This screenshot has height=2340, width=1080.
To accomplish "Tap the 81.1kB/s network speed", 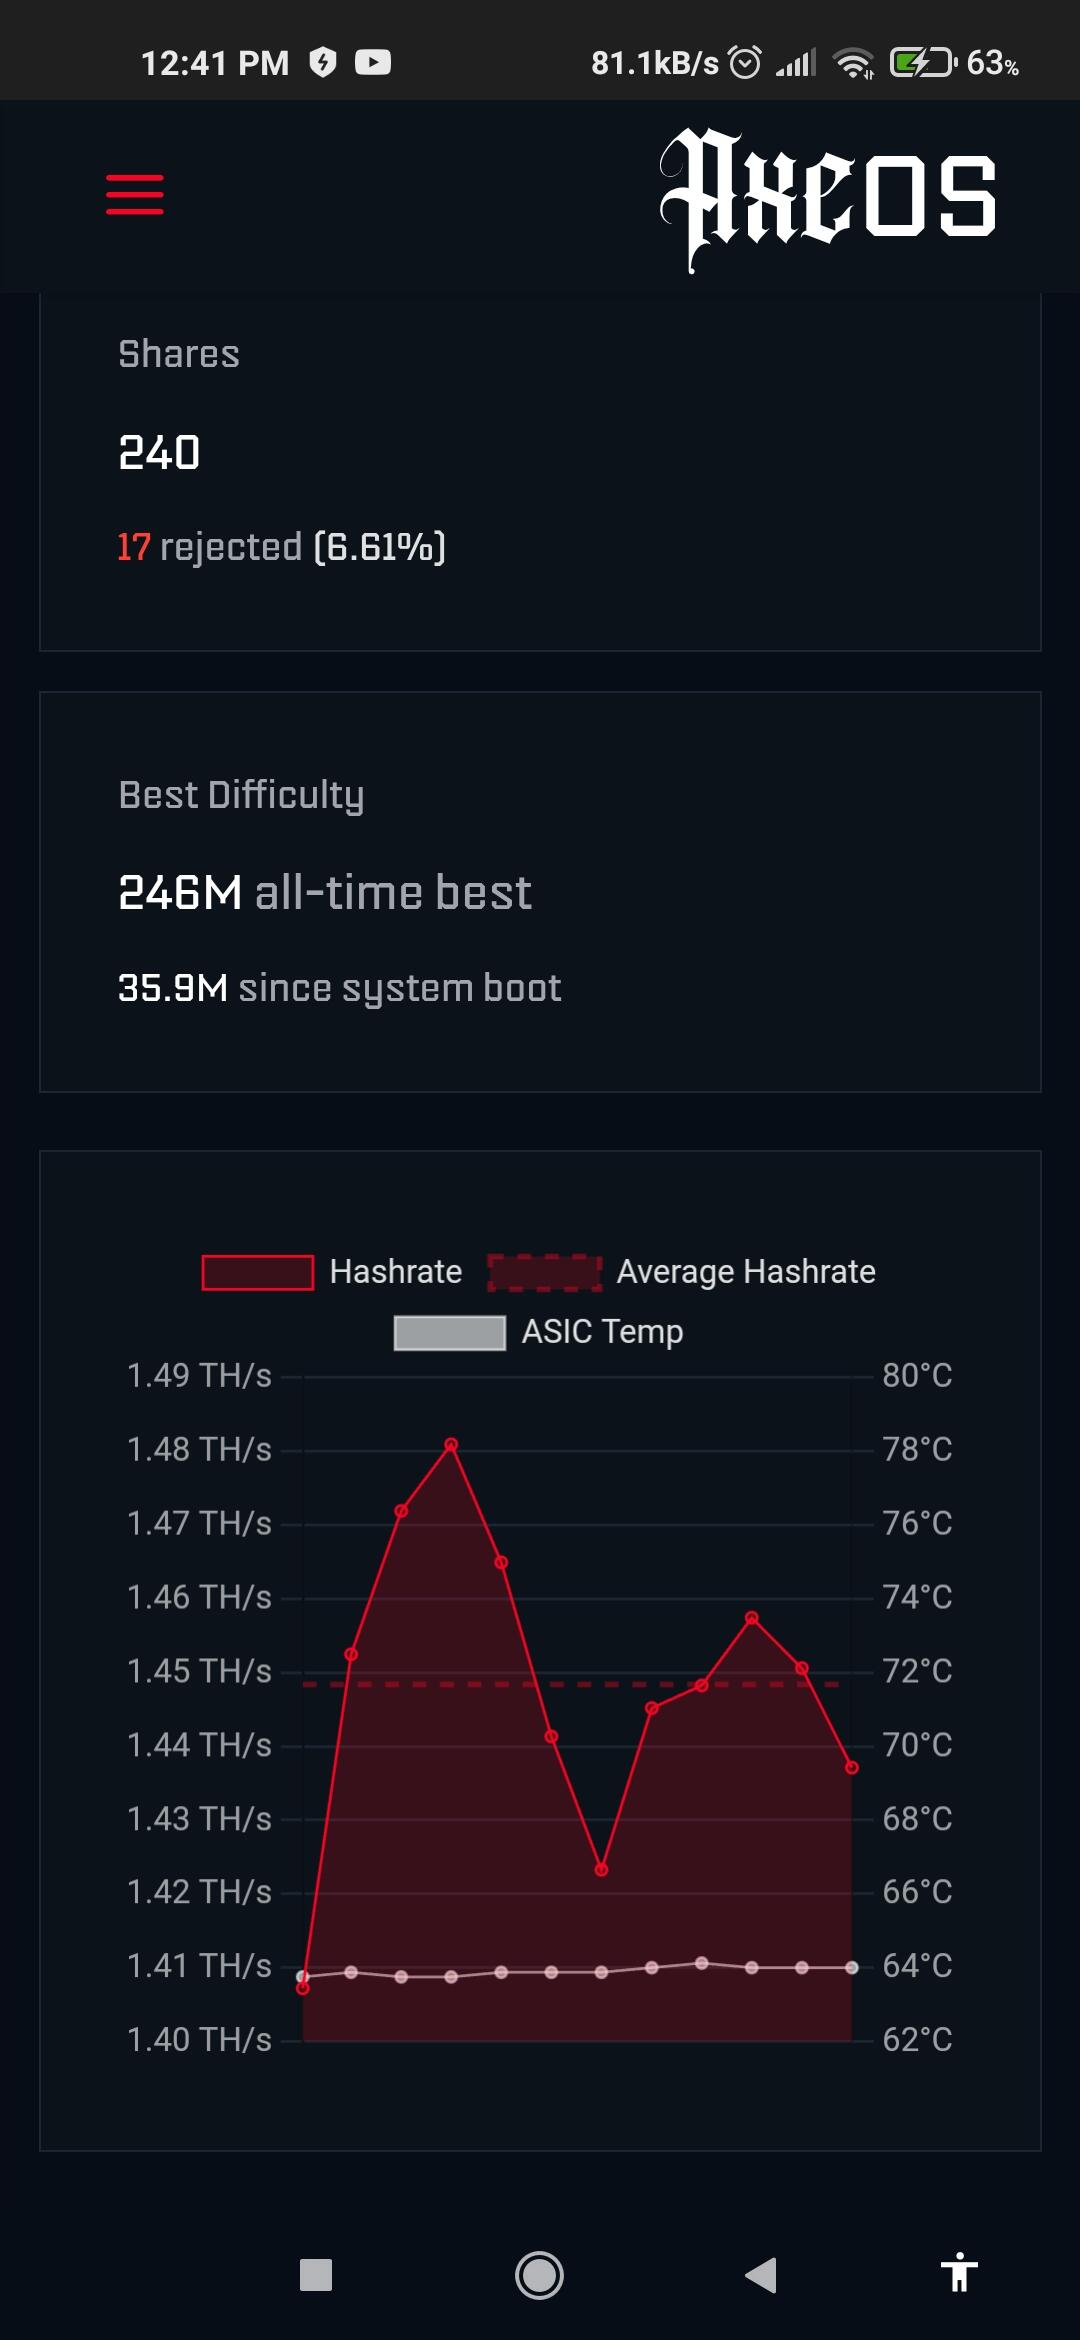I will pyautogui.click(x=655, y=63).
